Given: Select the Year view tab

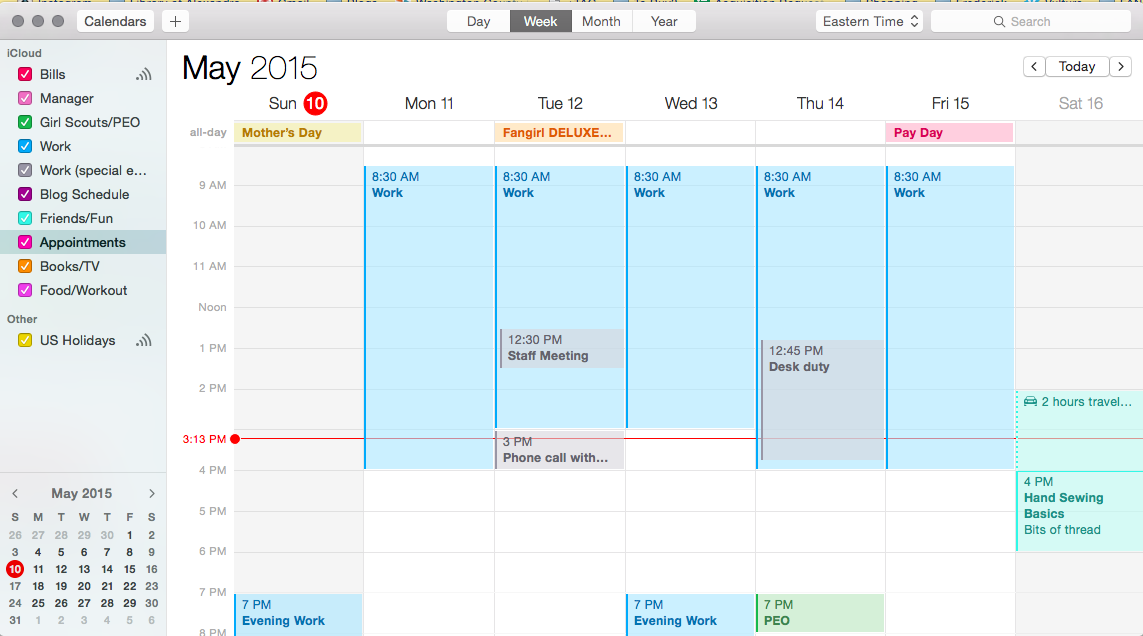Looking at the screenshot, I should (x=664, y=21).
